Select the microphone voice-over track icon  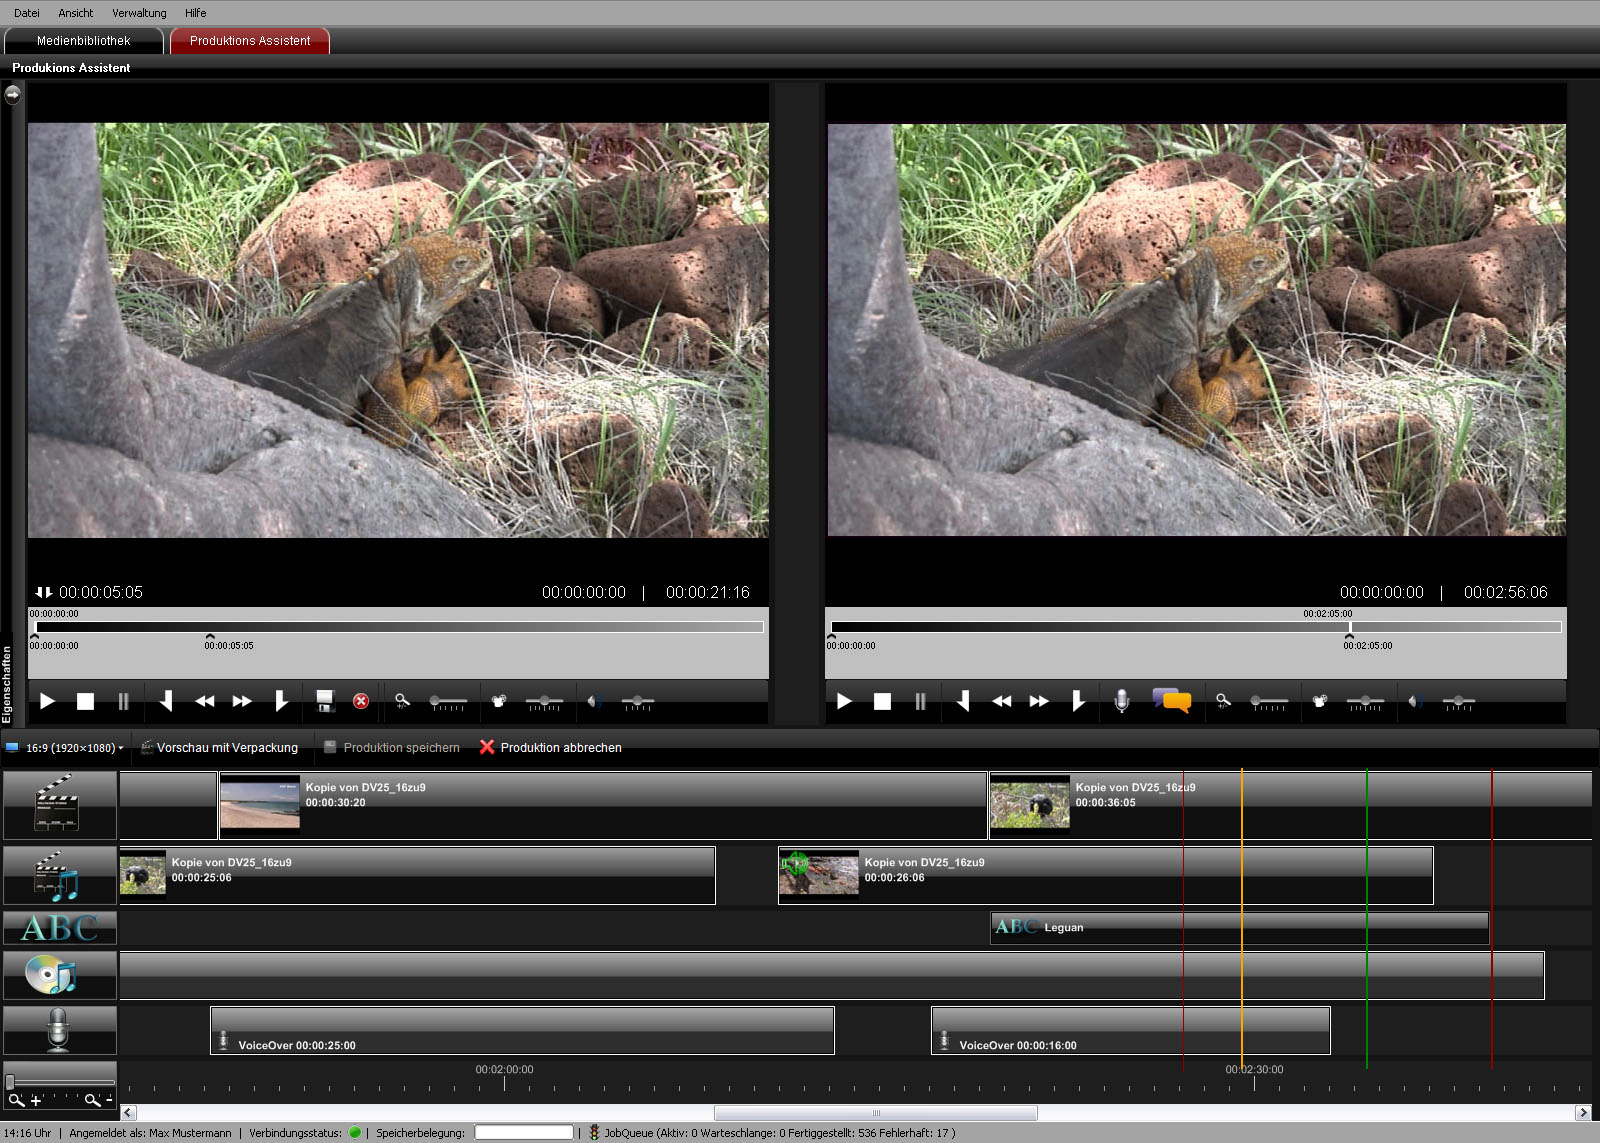pos(59,1030)
